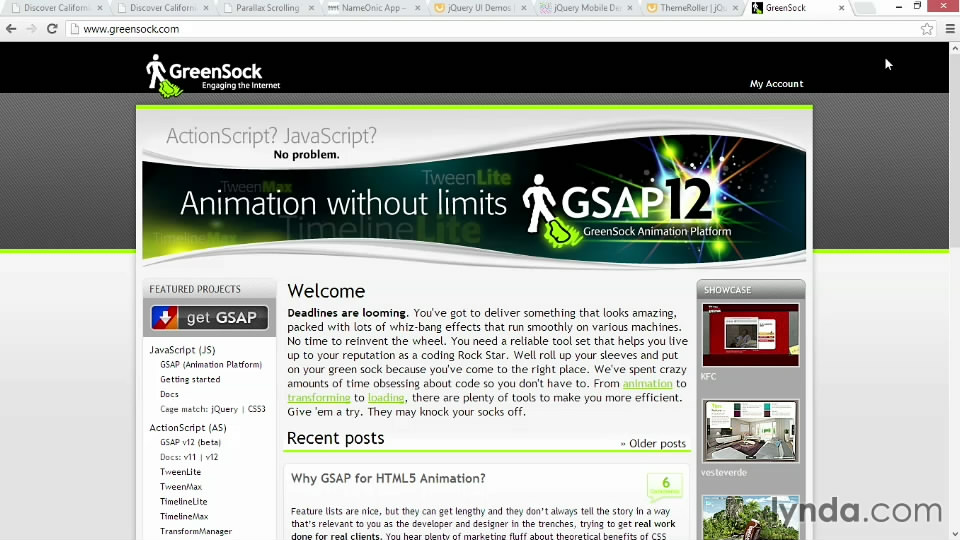
Task: Open the My Account link
Action: pos(776,84)
